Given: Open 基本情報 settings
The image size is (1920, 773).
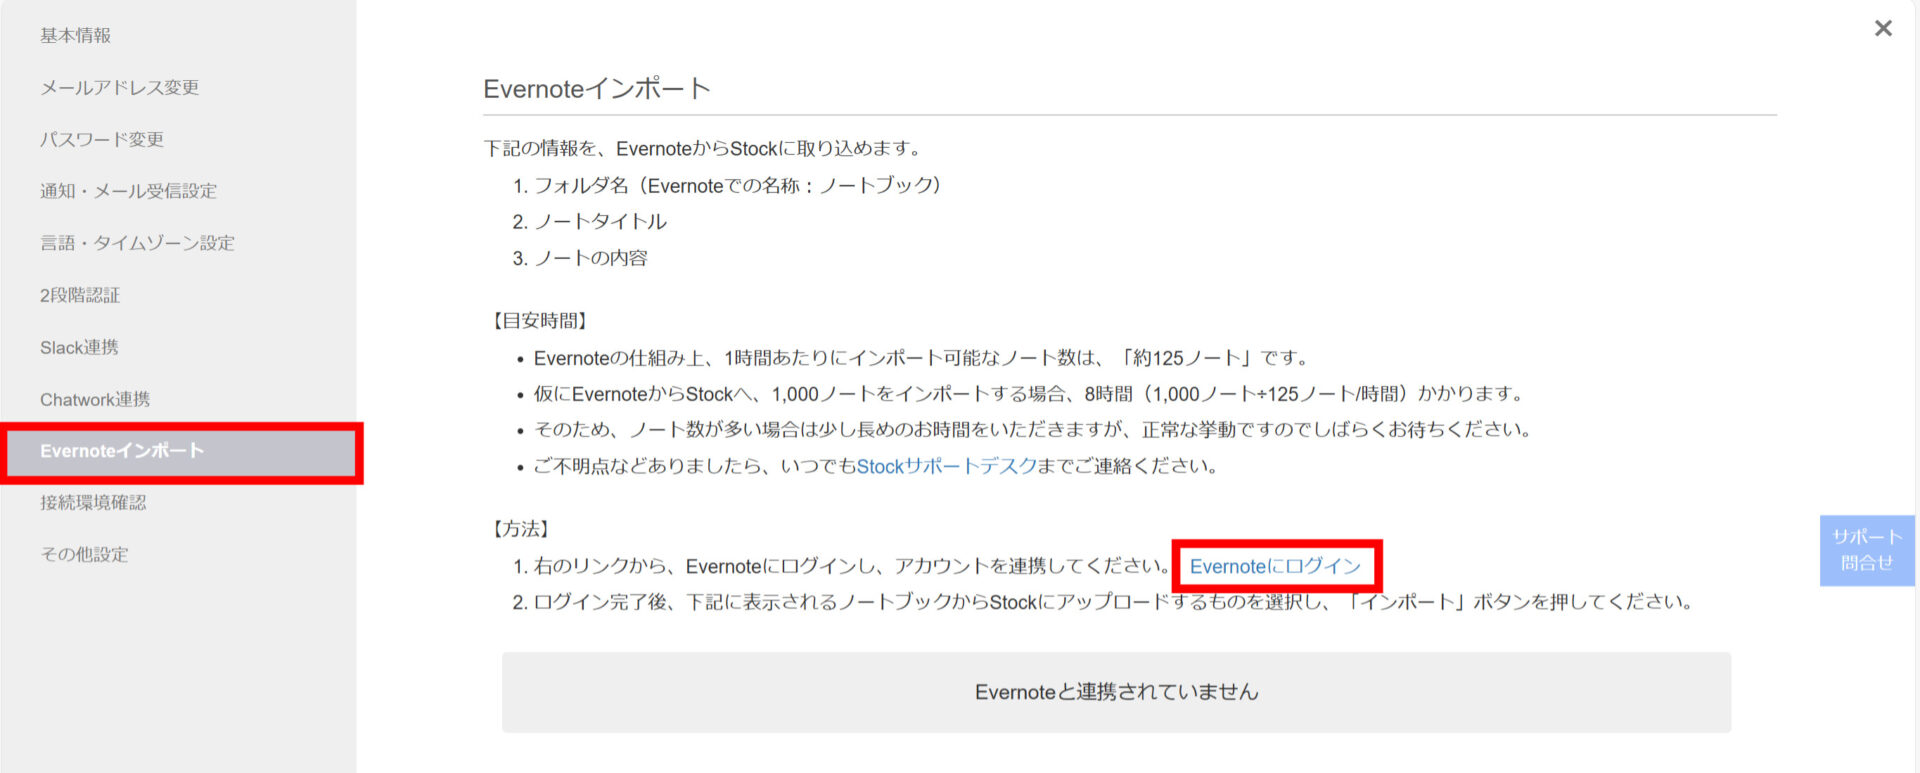Looking at the screenshot, I should [x=76, y=35].
